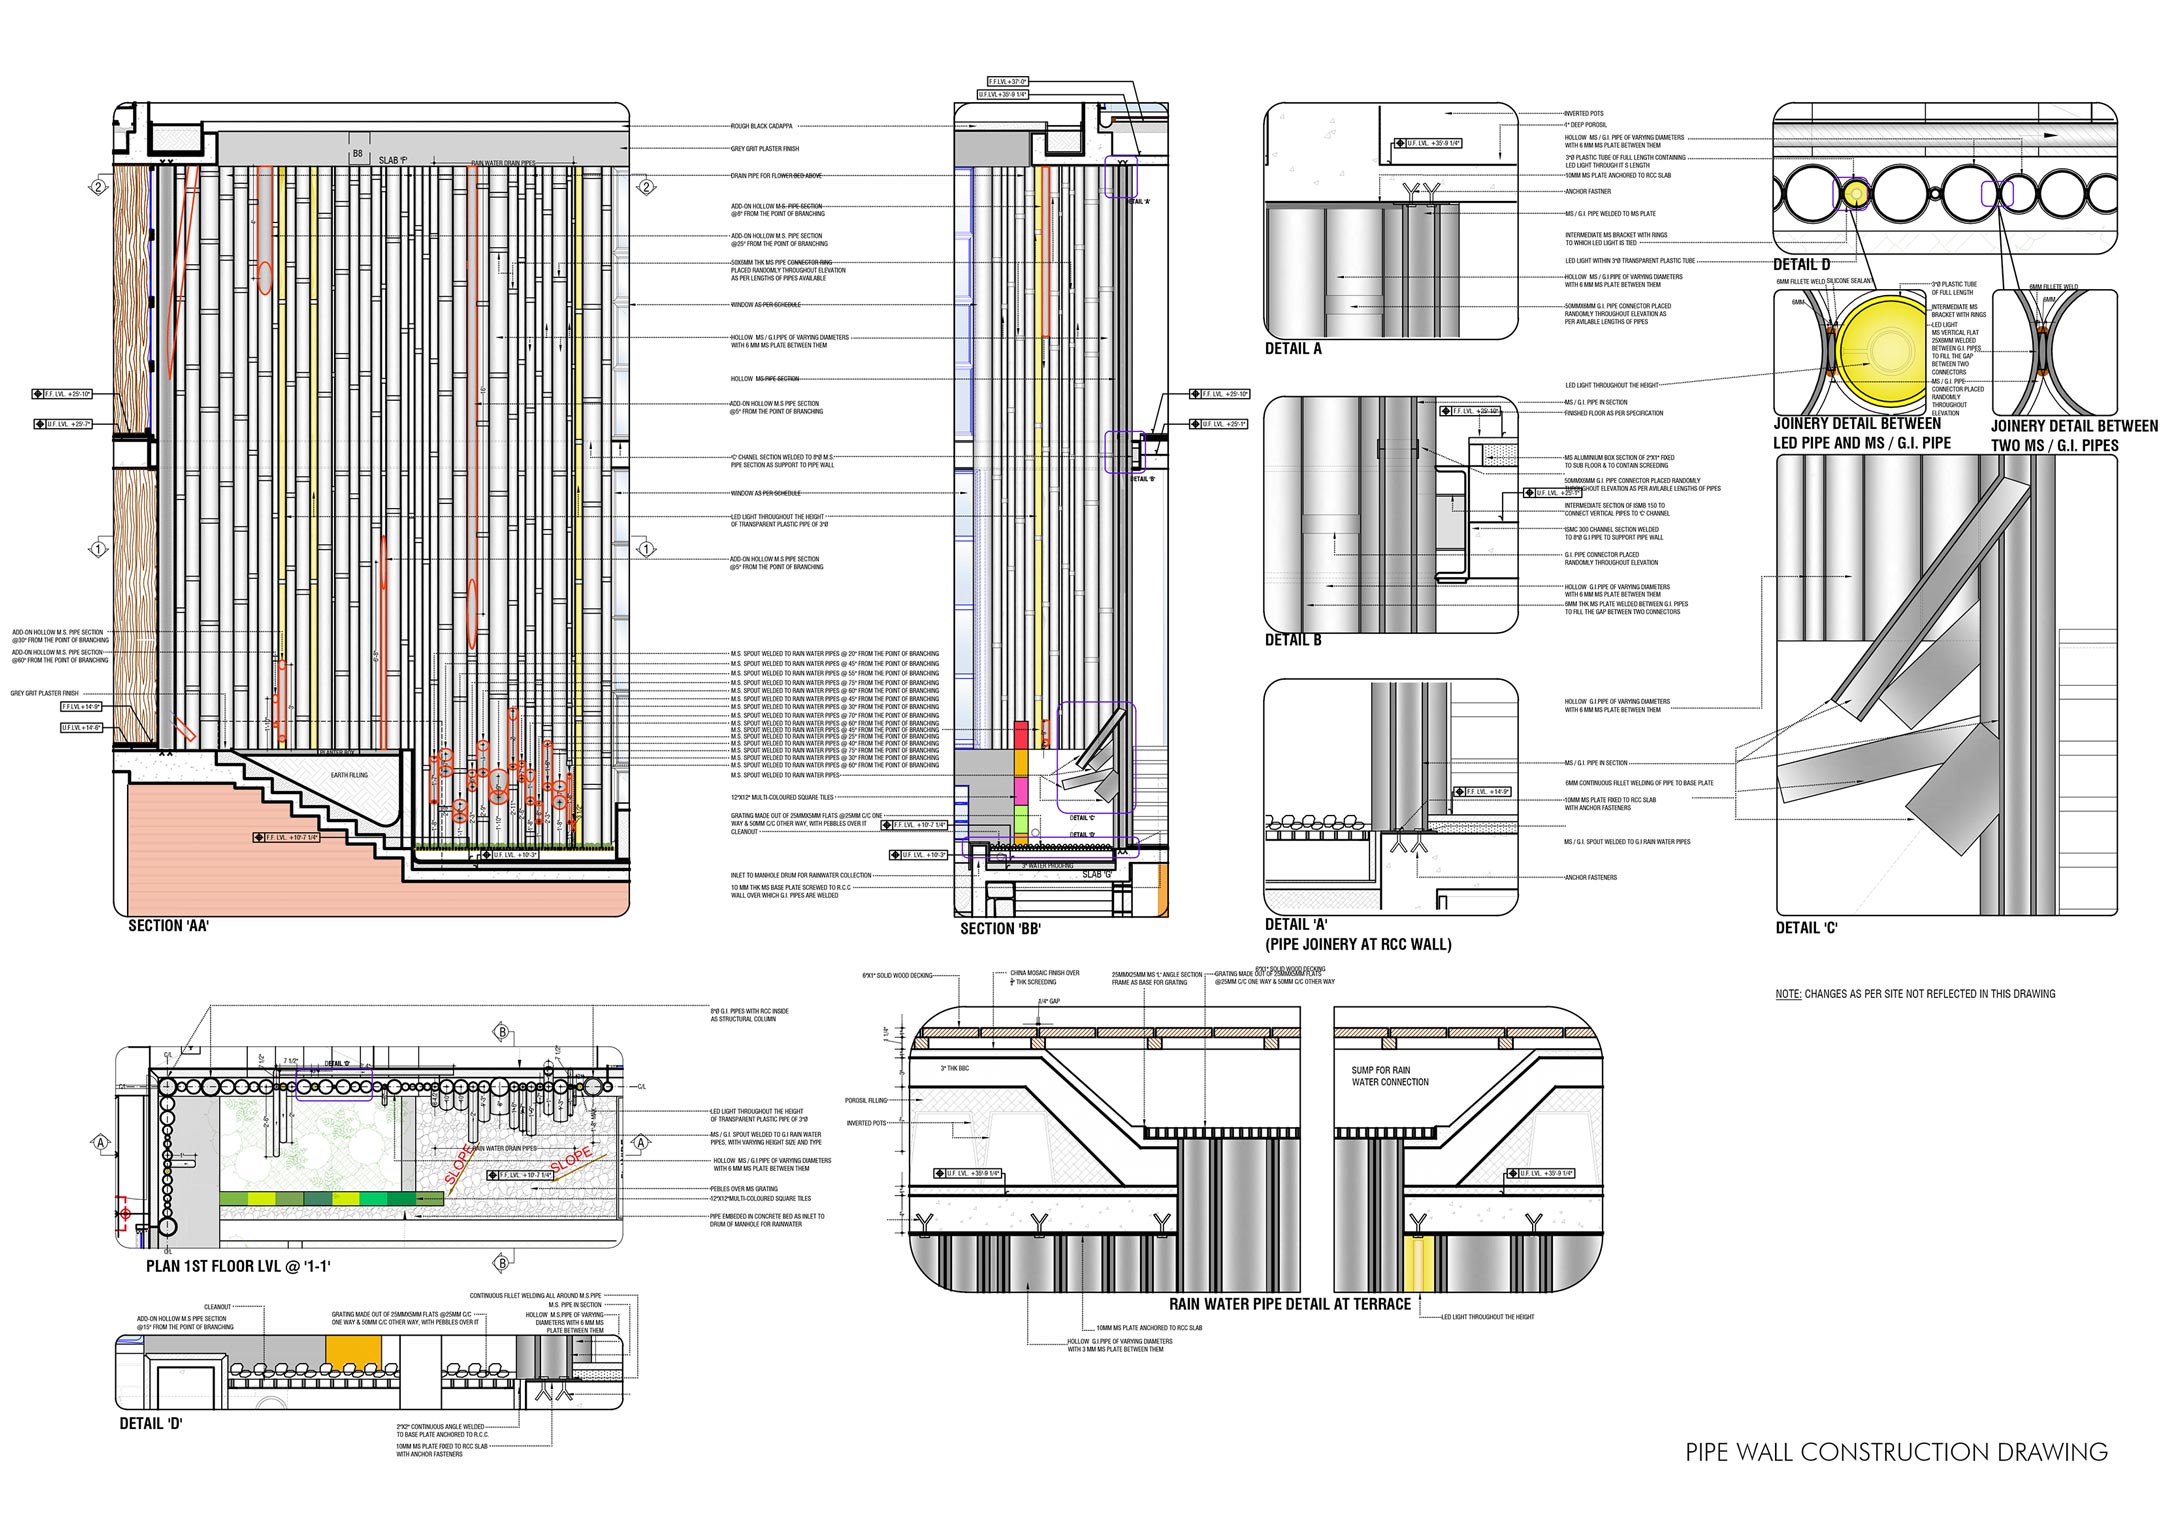Image resolution: width=2160 pixels, height=1528 pixels.
Task: Click the circled section marker 2 at left of Section AA
Action: coord(98,187)
